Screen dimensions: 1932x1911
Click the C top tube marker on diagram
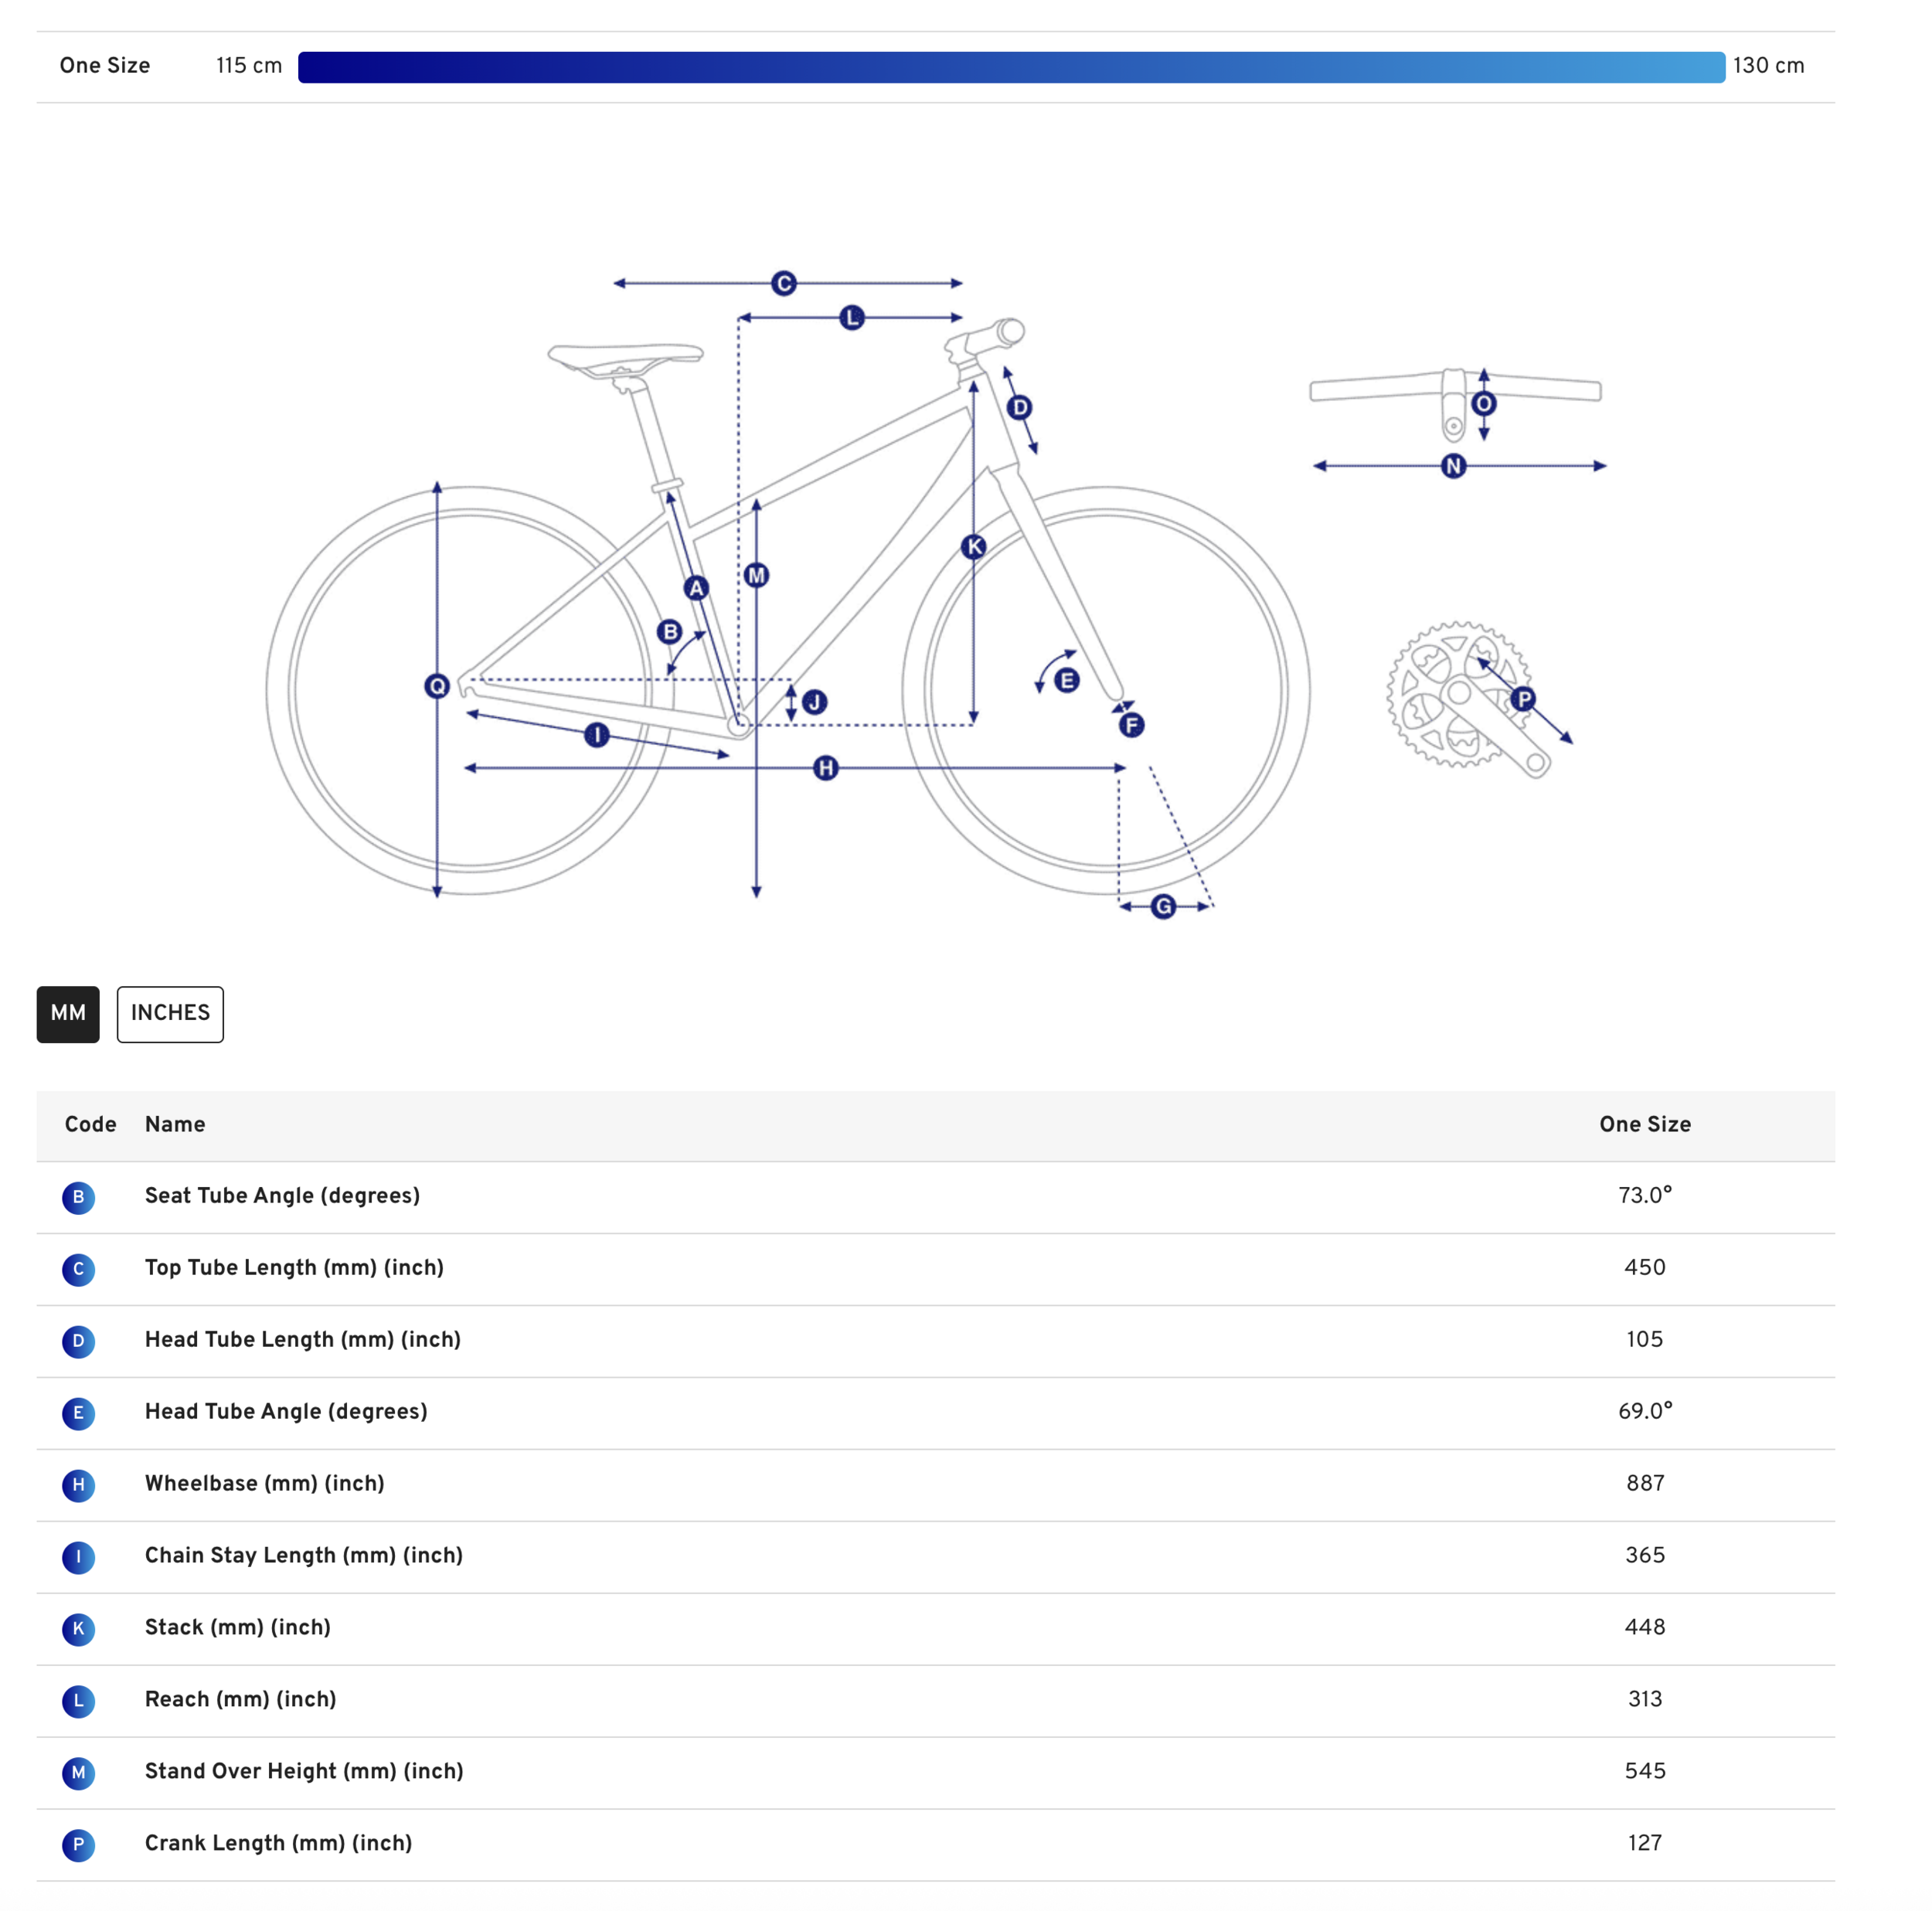pos(784,283)
